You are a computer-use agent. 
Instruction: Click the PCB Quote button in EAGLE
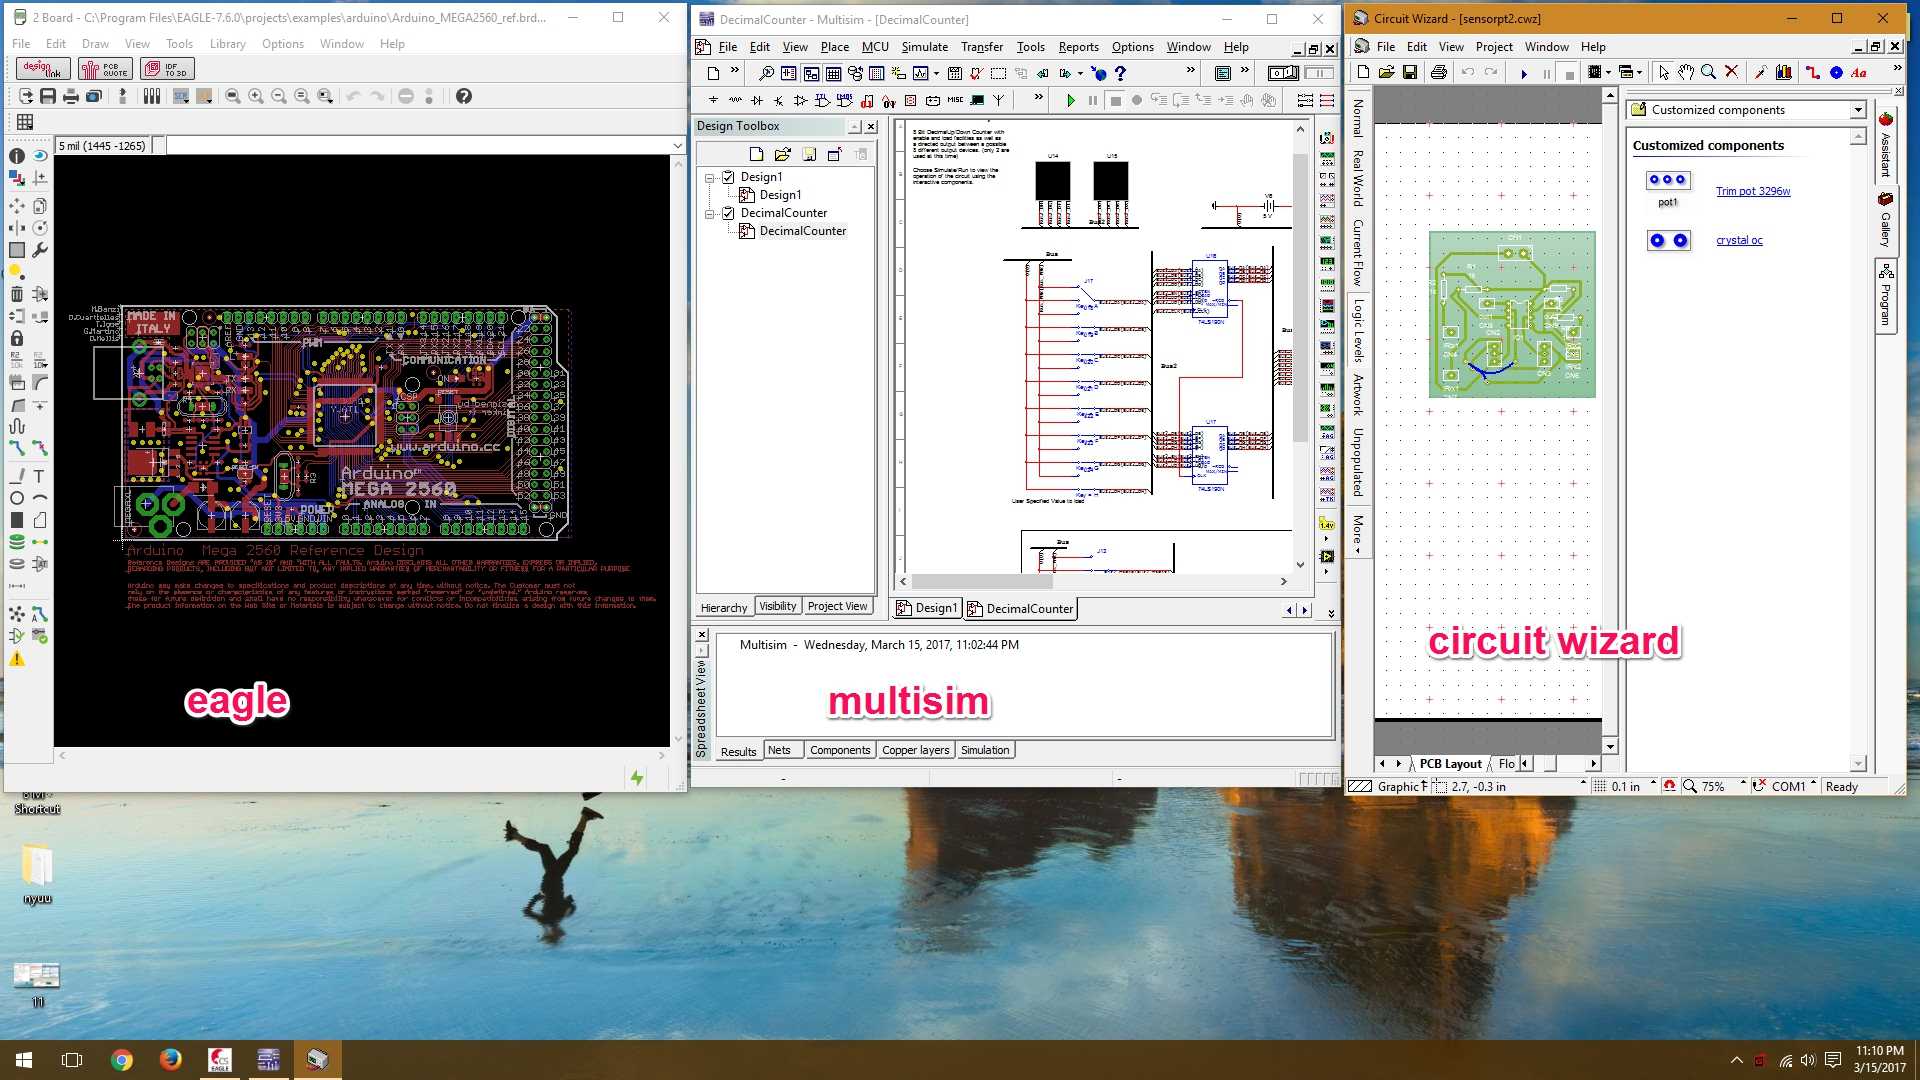[105, 68]
